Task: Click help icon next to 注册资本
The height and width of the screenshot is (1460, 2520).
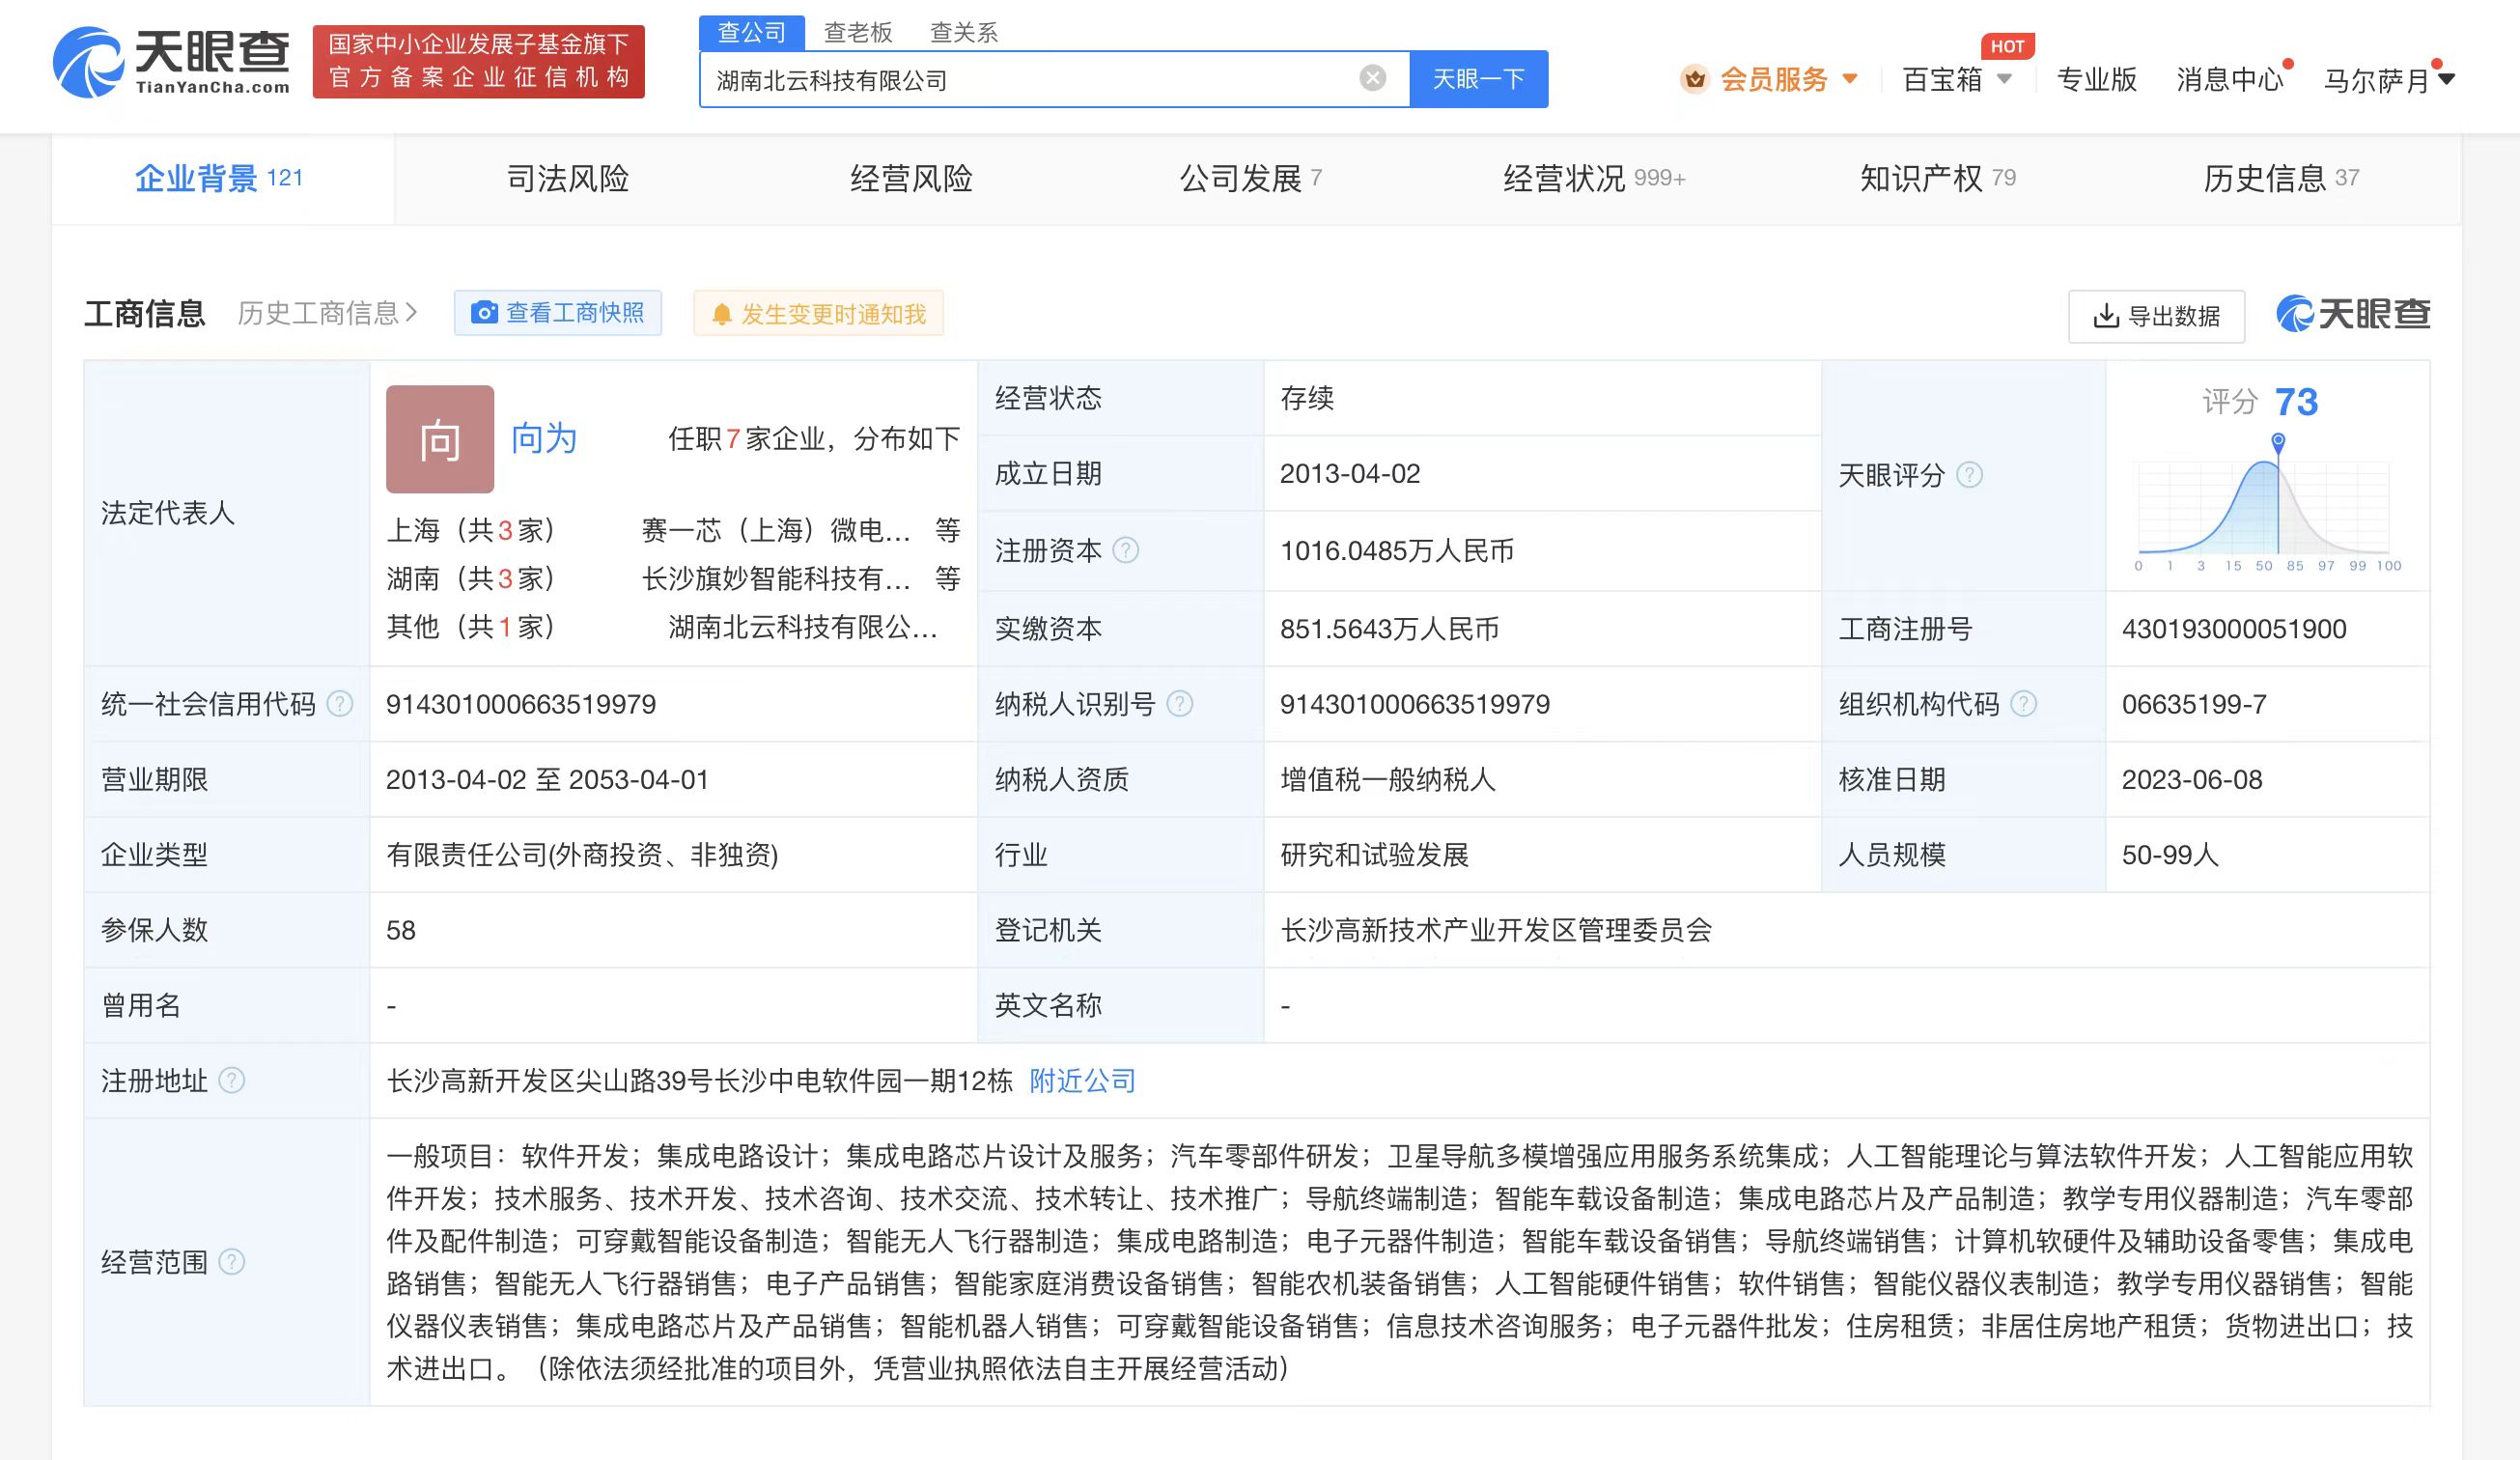Action: [1125, 550]
